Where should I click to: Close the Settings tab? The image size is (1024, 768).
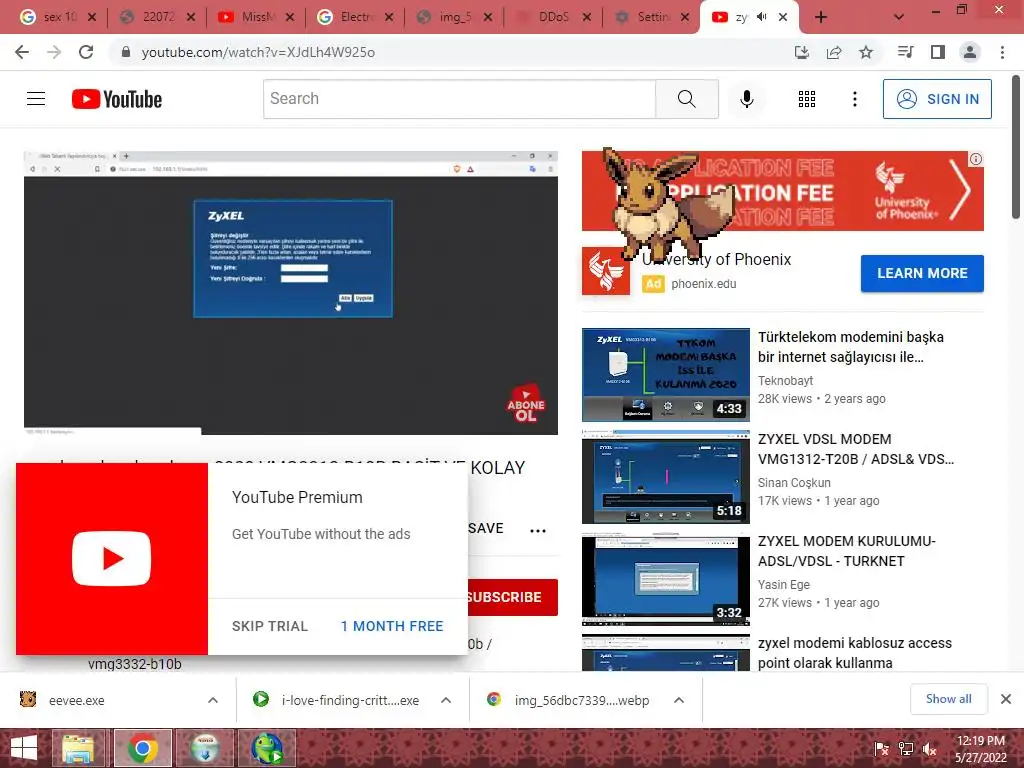[x=685, y=17]
